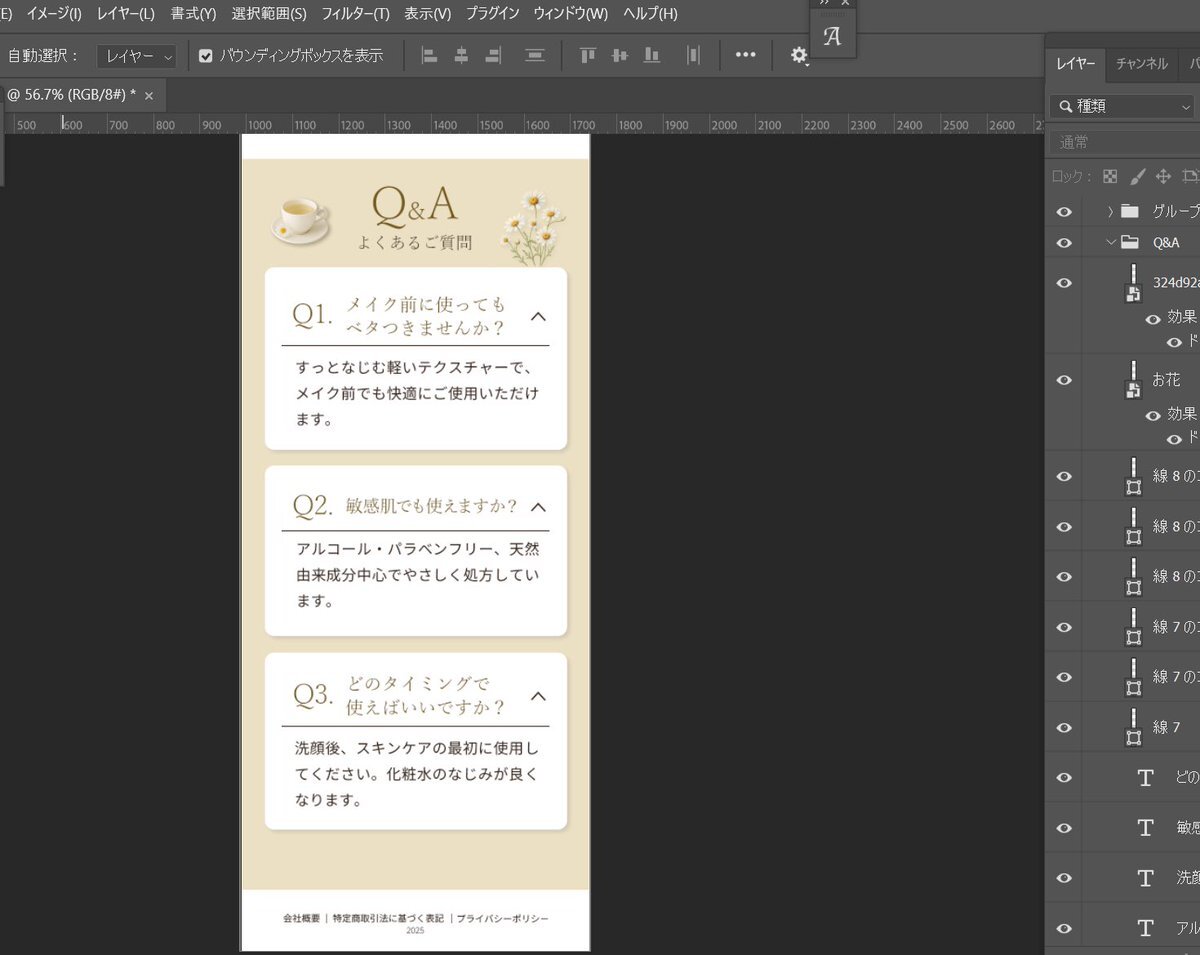
Task: Click the T icon of 敏感 text layer
Action: [x=1146, y=827]
